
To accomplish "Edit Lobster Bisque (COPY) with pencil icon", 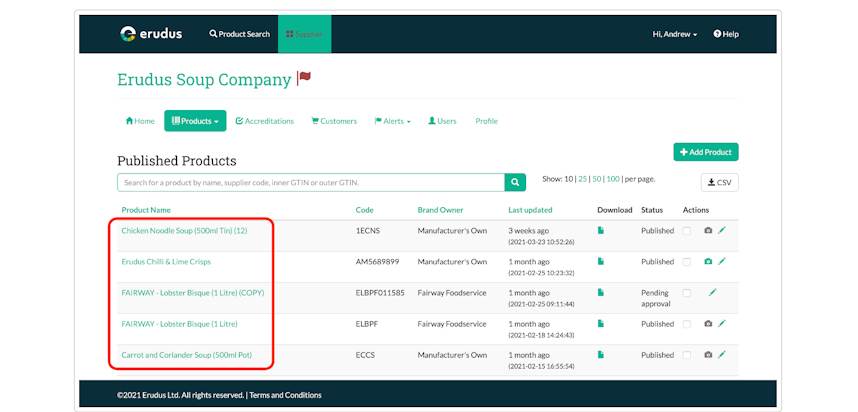I will click(712, 293).
